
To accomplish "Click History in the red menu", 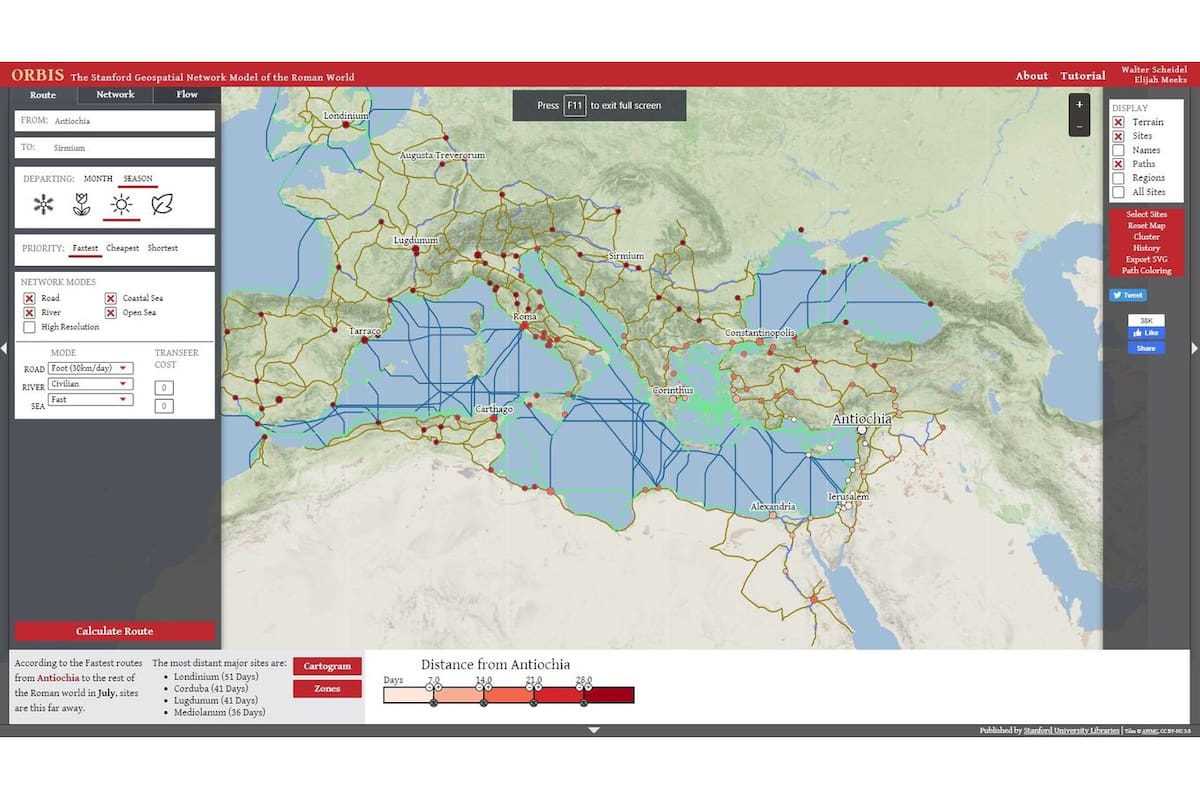I will click(1146, 248).
